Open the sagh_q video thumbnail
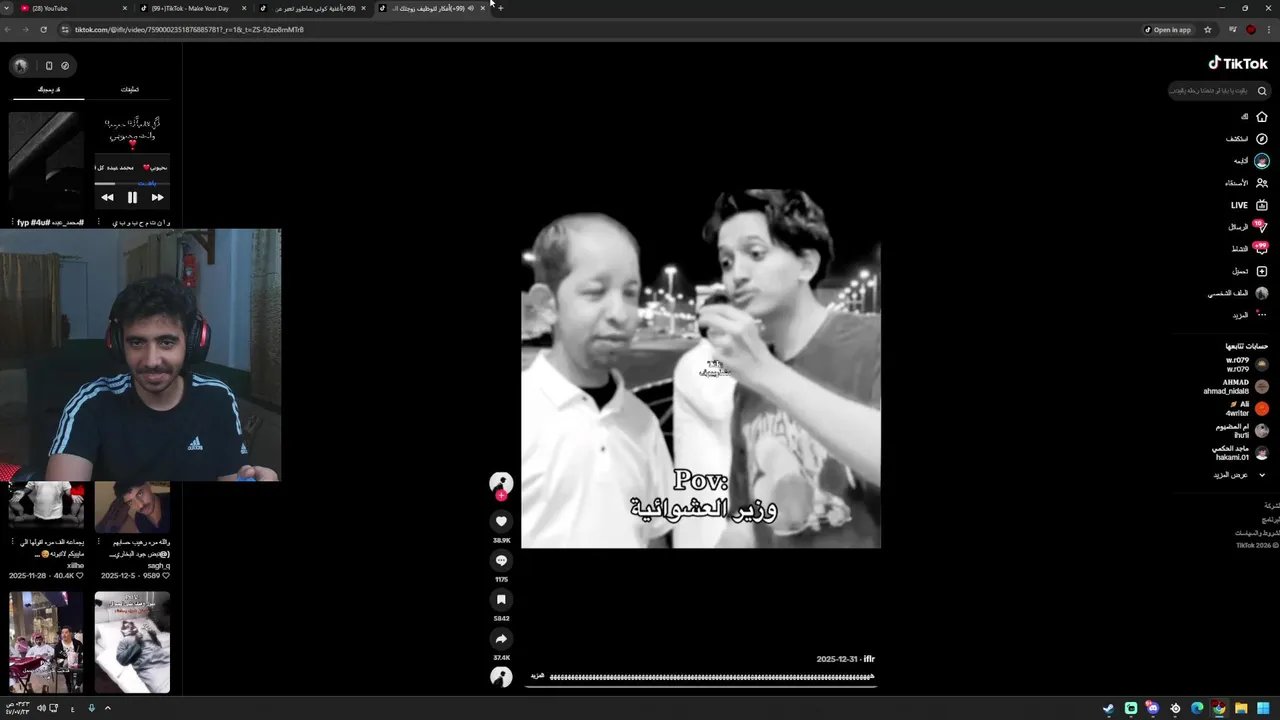Screen dimensions: 1280x720 (132, 507)
